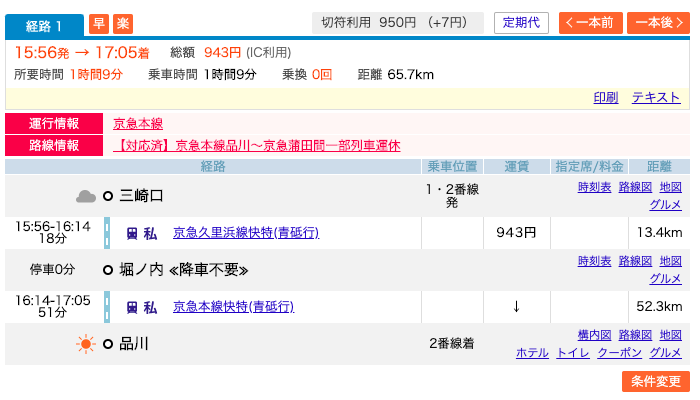Go to the later train with 一本後

[x=658, y=23]
